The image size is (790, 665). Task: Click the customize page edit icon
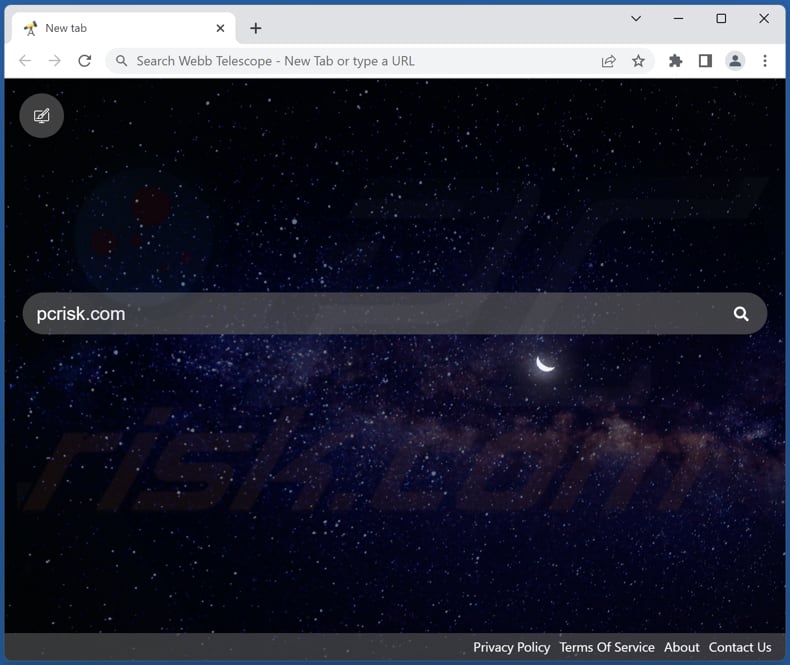42,116
